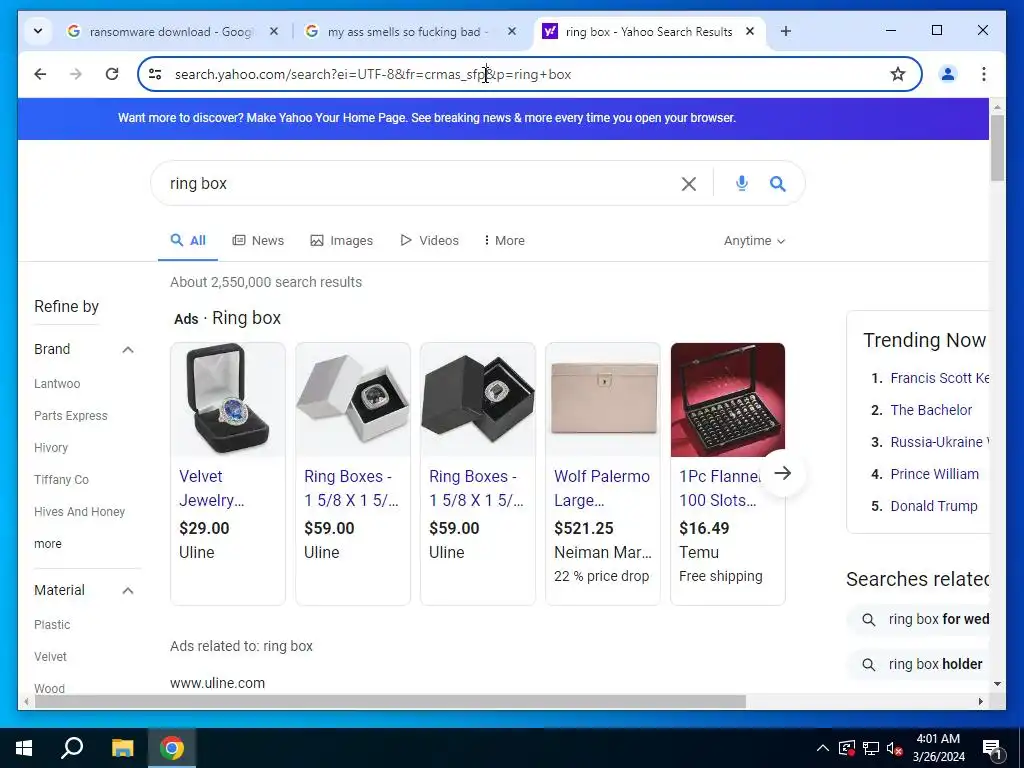
Task: Reload the current page
Action: pos(112,74)
